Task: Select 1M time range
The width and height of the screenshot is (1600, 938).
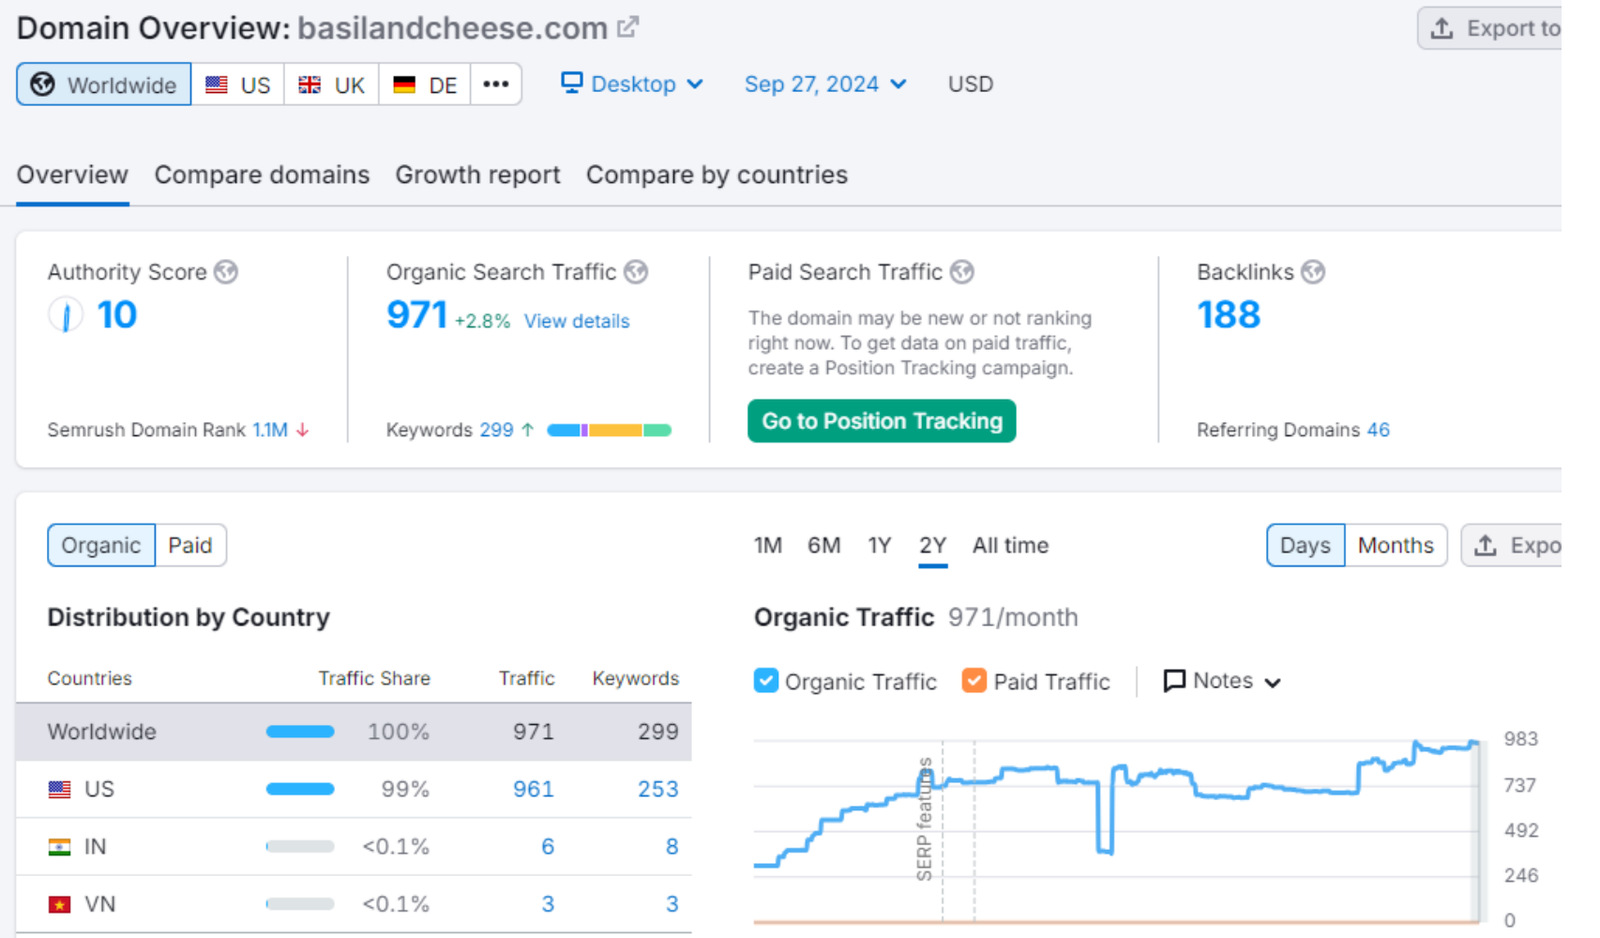Action: coord(768,545)
